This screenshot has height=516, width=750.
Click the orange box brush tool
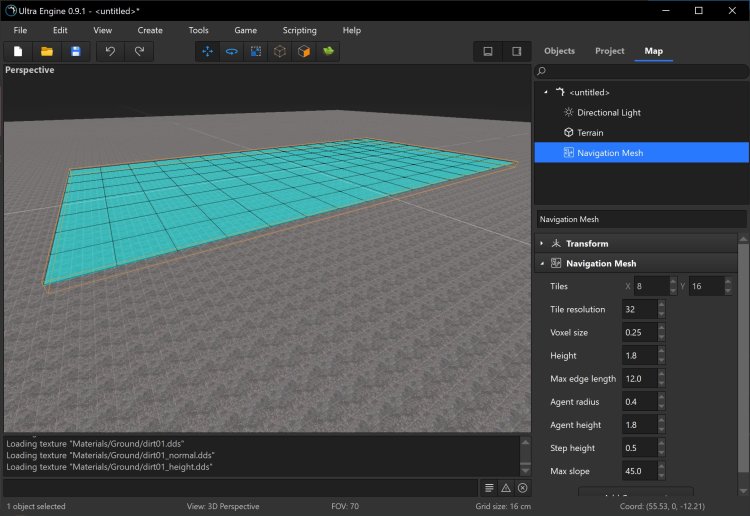(x=302, y=51)
